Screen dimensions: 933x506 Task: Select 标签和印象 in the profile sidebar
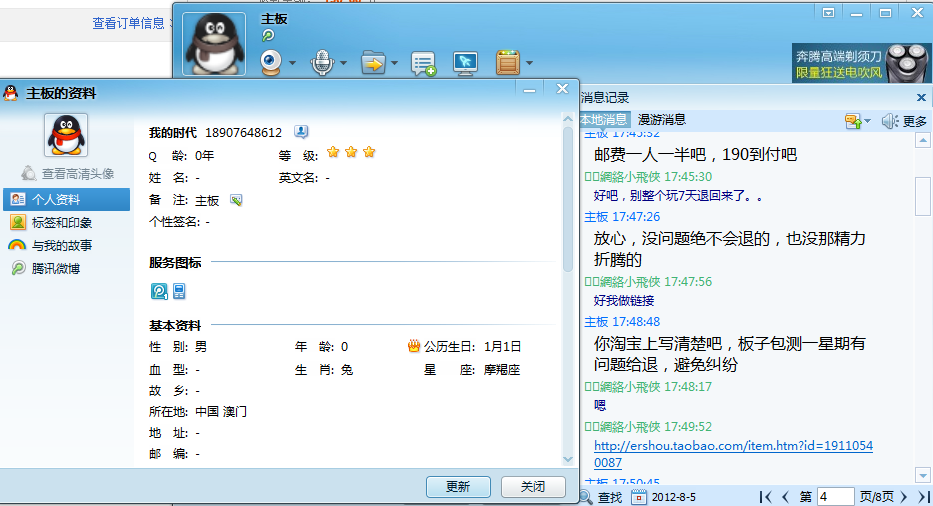(x=61, y=222)
